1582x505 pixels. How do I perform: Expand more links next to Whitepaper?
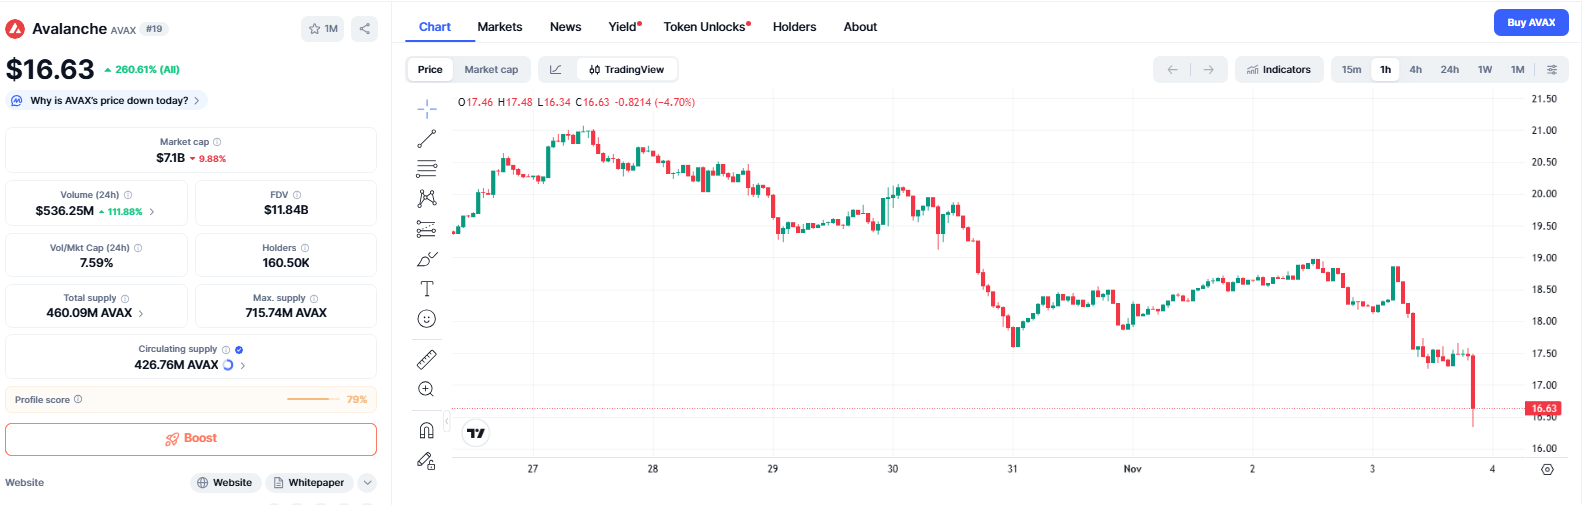(368, 483)
